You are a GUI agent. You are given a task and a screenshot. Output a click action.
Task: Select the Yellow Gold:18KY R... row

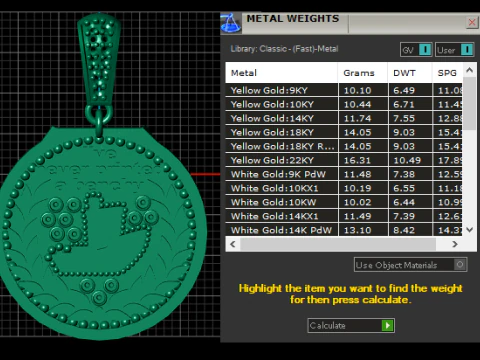pos(344,146)
